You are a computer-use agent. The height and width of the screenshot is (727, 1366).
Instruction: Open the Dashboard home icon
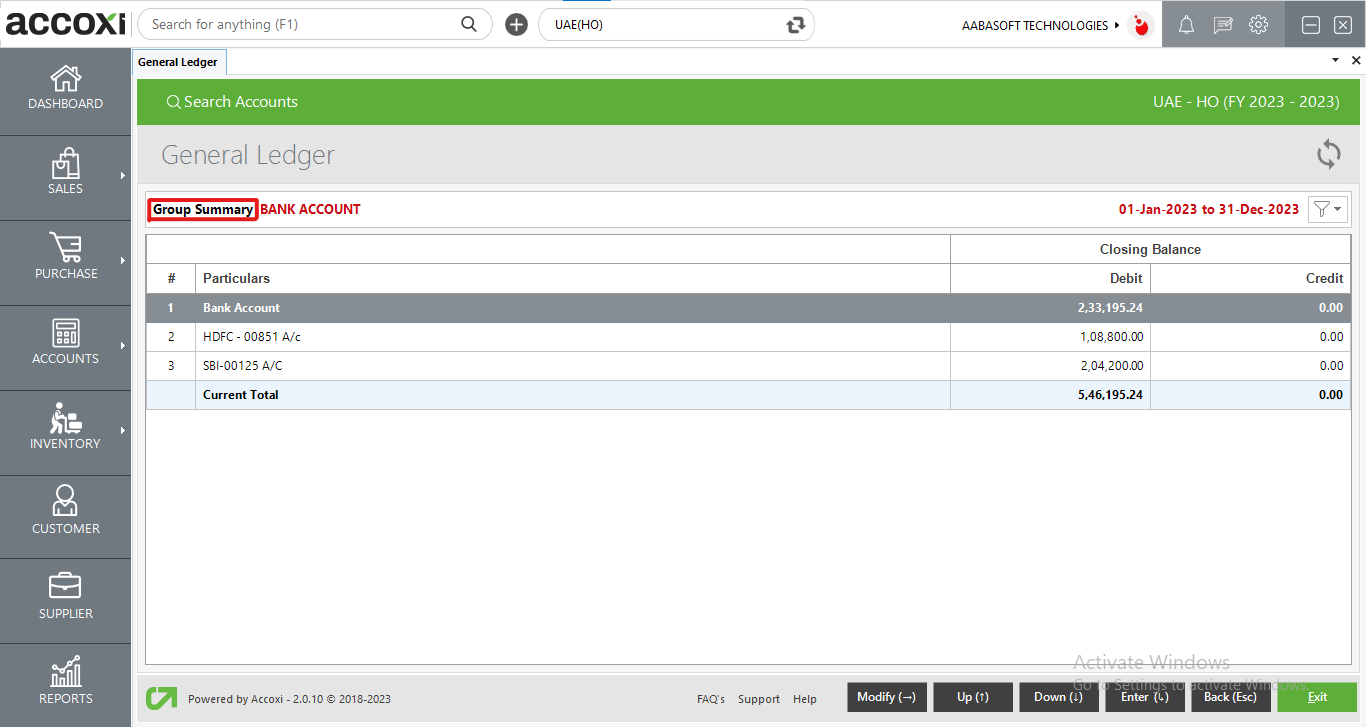tap(65, 89)
